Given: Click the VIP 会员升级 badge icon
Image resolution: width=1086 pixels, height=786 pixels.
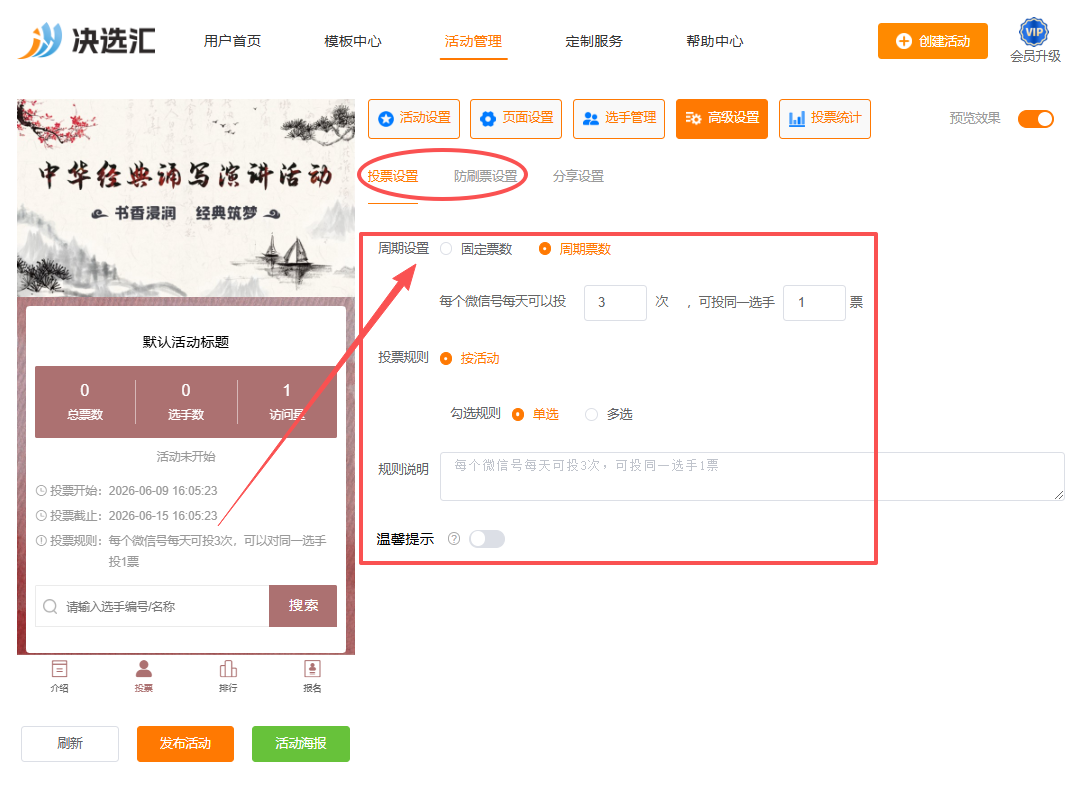Looking at the screenshot, I should (x=1034, y=32).
